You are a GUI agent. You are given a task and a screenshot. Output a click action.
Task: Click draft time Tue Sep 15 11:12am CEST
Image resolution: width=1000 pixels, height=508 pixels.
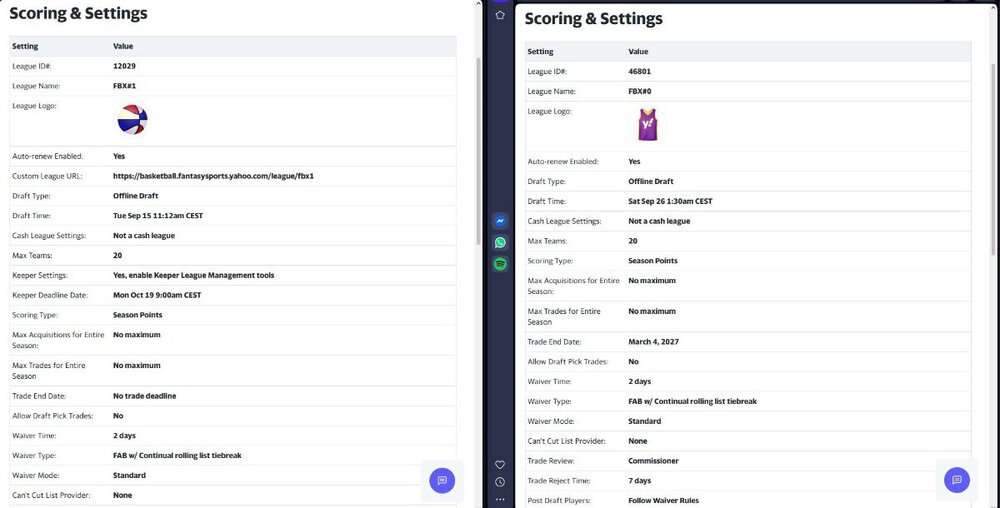tap(158, 215)
